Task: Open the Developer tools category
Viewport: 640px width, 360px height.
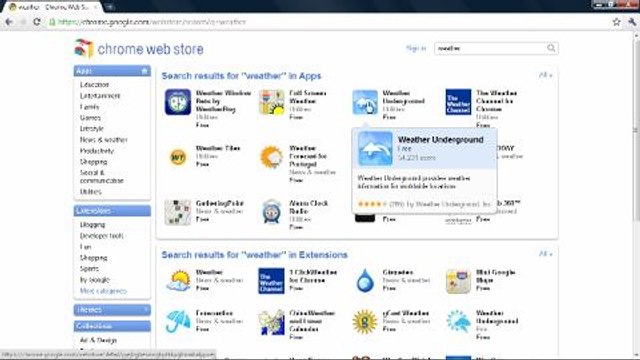Action: 102,236
